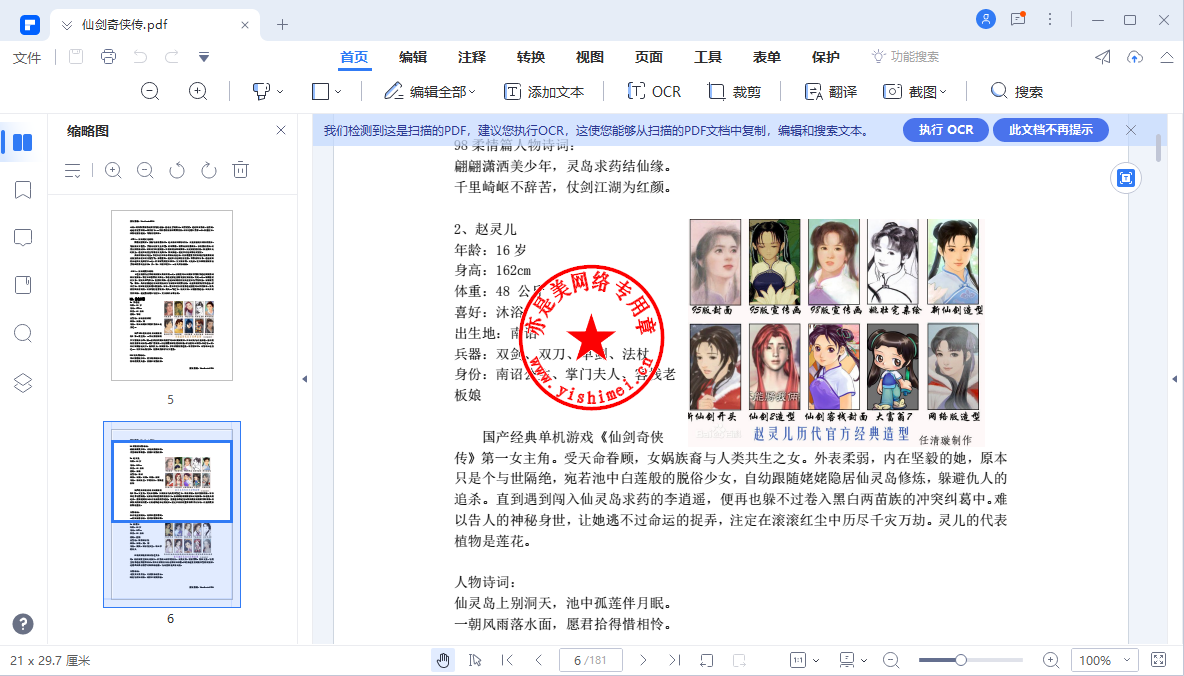Click the OCR tool button
This screenshot has height=676, width=1184.
[x=654, y=91]
